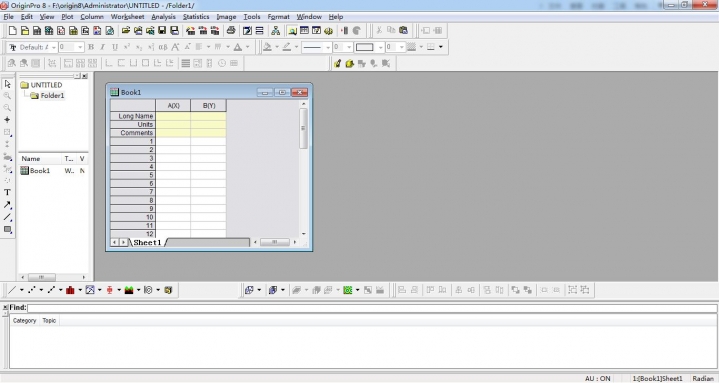The width and height of the screenshot is (719, 383).
Task: Open the Analysis menu
Action: click(163, 17)
